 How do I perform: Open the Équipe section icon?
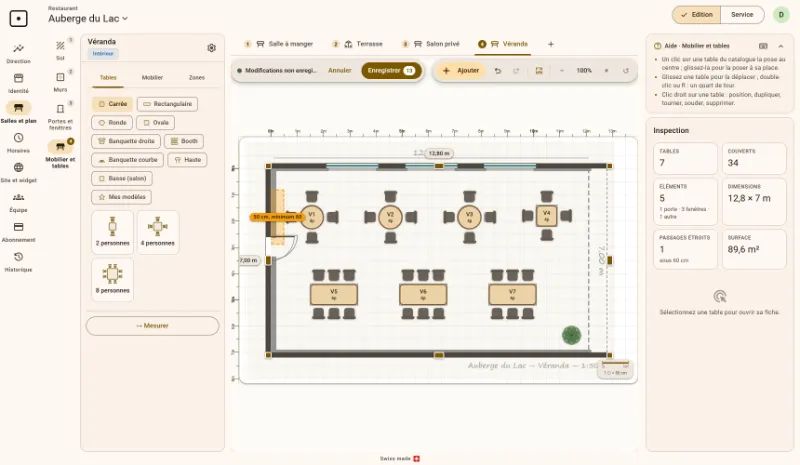click(x=18, y=197)
